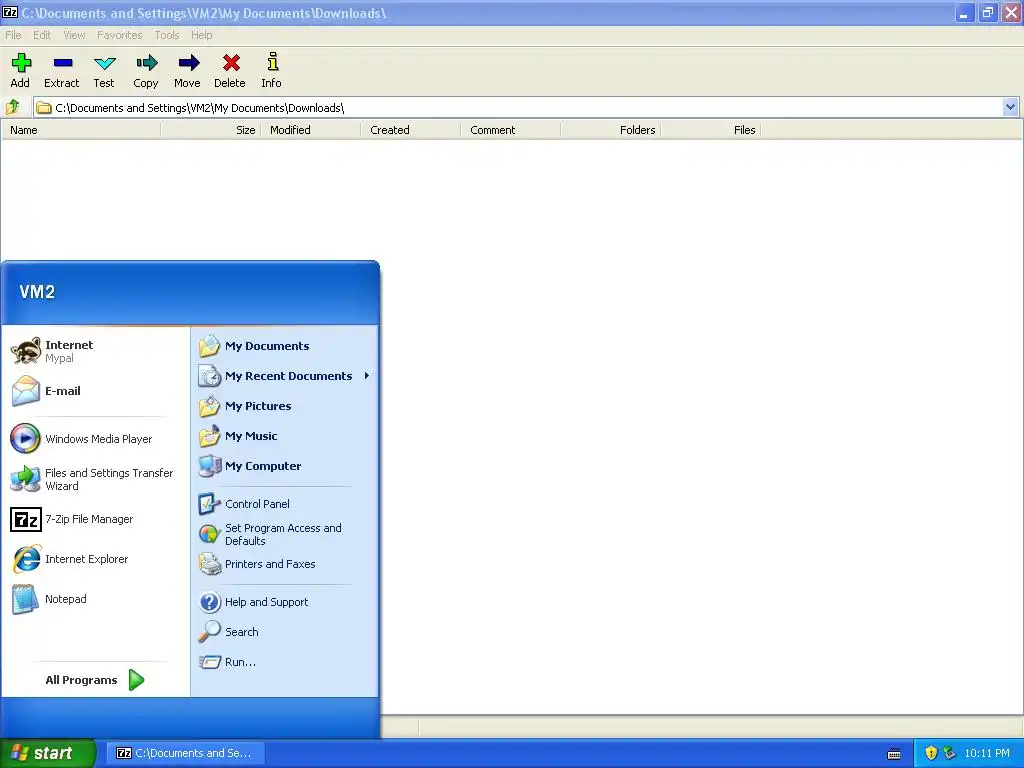Image resolution: width=1024 pixels, height=768 pixels.
Task: Open Notepad from Start menu
Action: 49,599
